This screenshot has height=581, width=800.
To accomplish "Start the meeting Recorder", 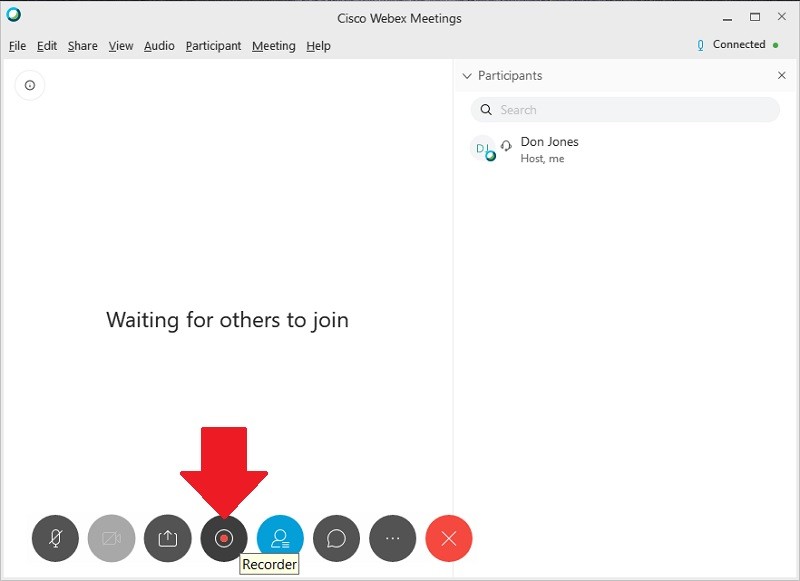I will click(223, 538).
